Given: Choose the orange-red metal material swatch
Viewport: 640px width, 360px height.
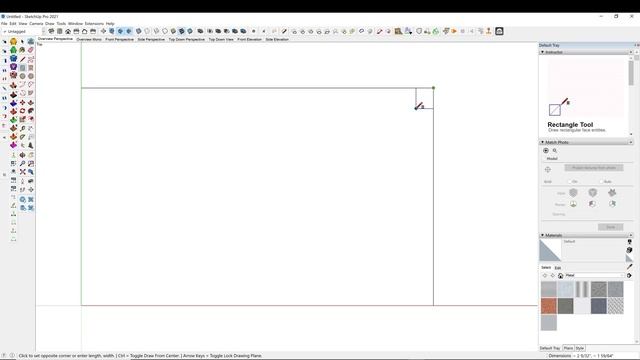Looking at the screenshot, I should tap(549, 306).
